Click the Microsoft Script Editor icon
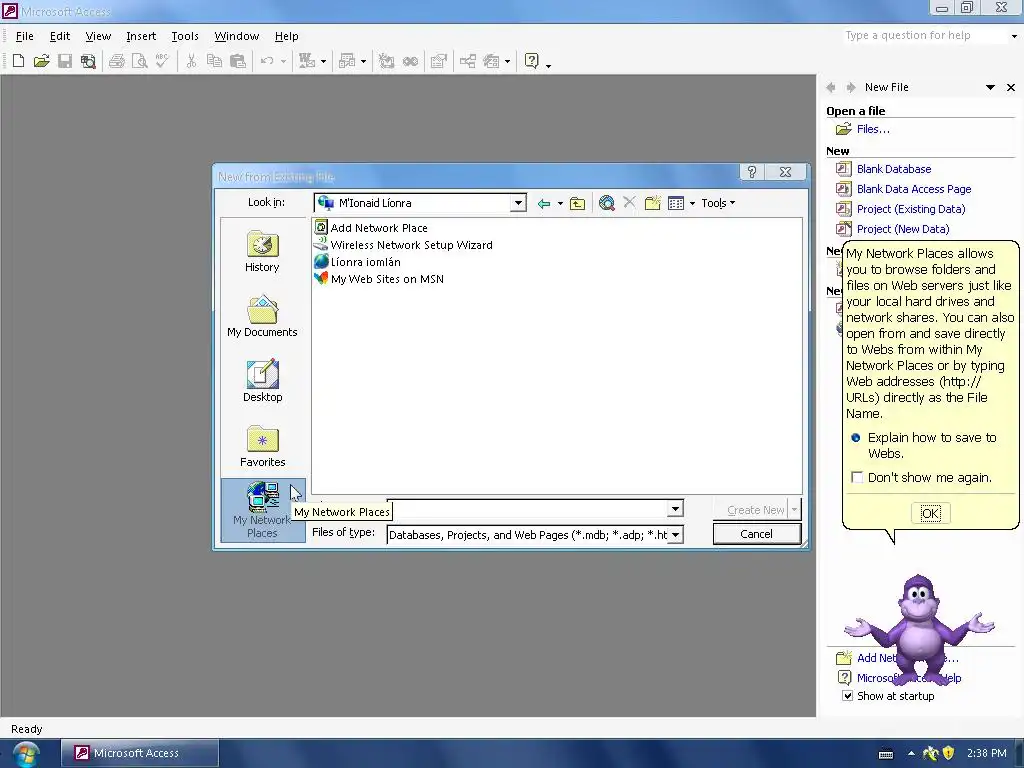1024x768 pixels. 410,61
